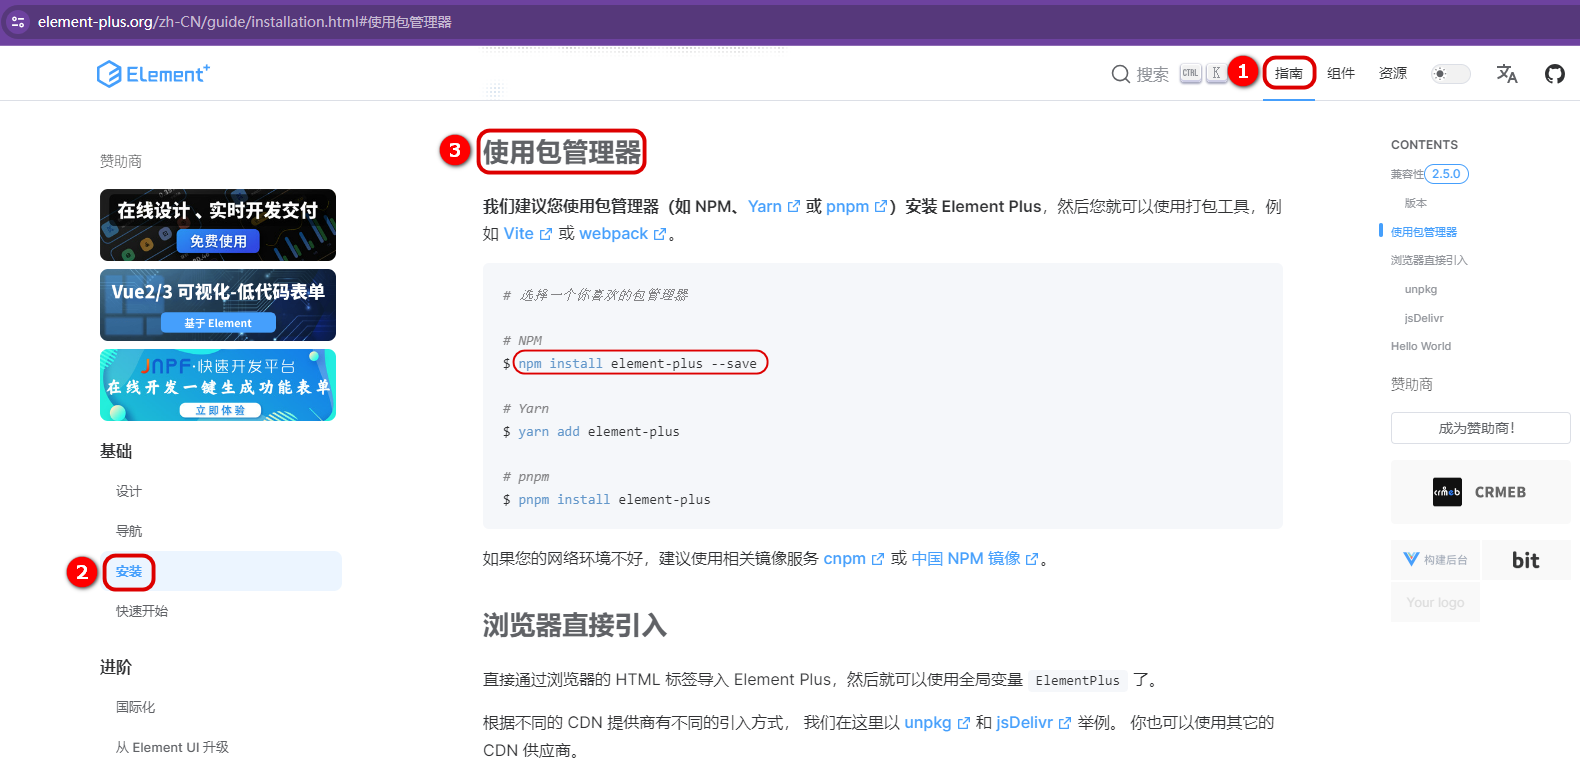Click the 使用包管理器 heading
Image resolution: width=1580 pixels, height=769 pixels.
[562, 152]
